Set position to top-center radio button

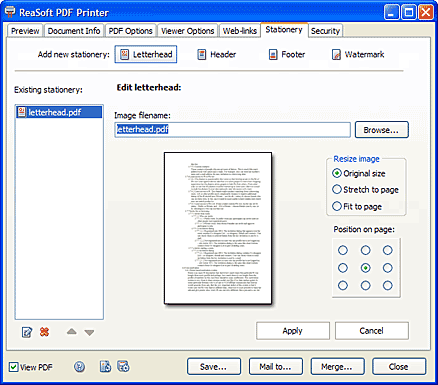[366, 250]
